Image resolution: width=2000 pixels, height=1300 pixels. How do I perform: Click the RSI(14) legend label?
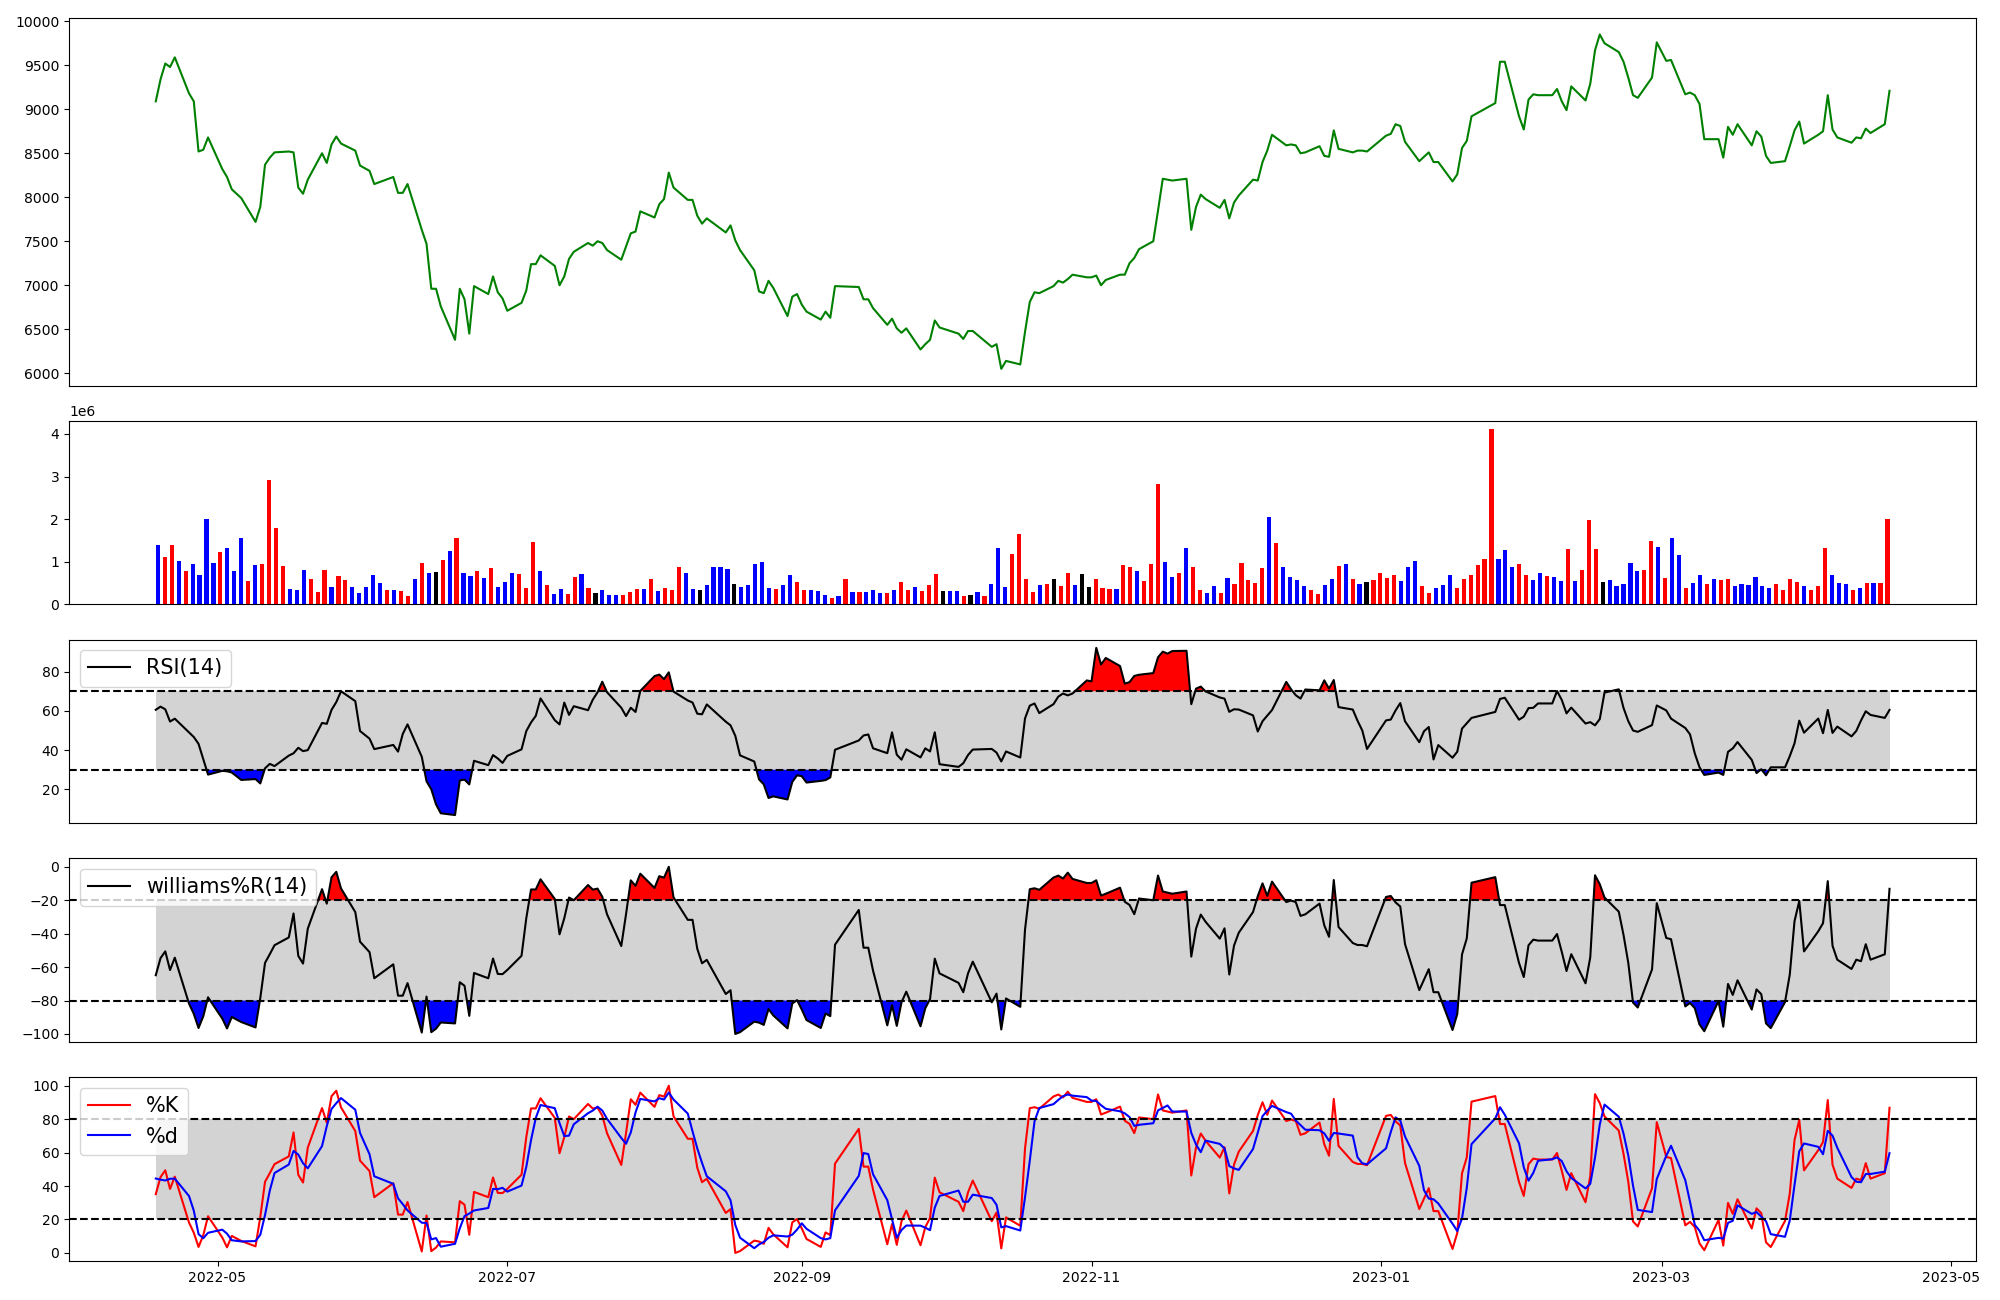(184, 667)
